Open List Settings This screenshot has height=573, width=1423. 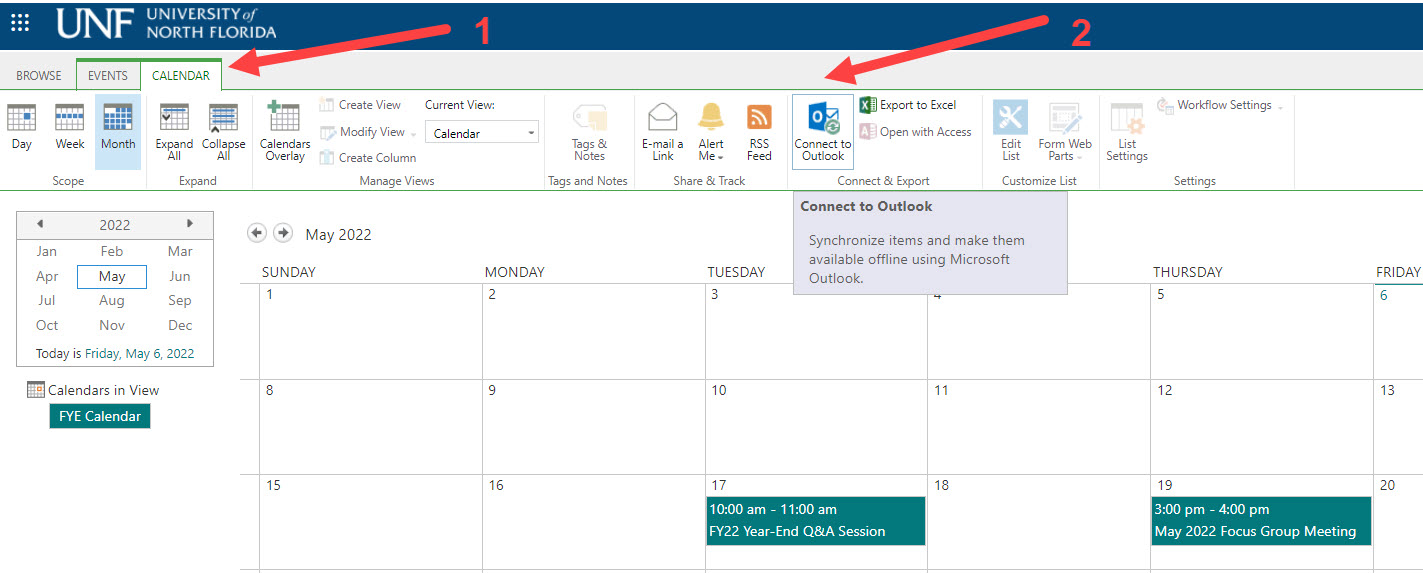[x=1127, y=132]
